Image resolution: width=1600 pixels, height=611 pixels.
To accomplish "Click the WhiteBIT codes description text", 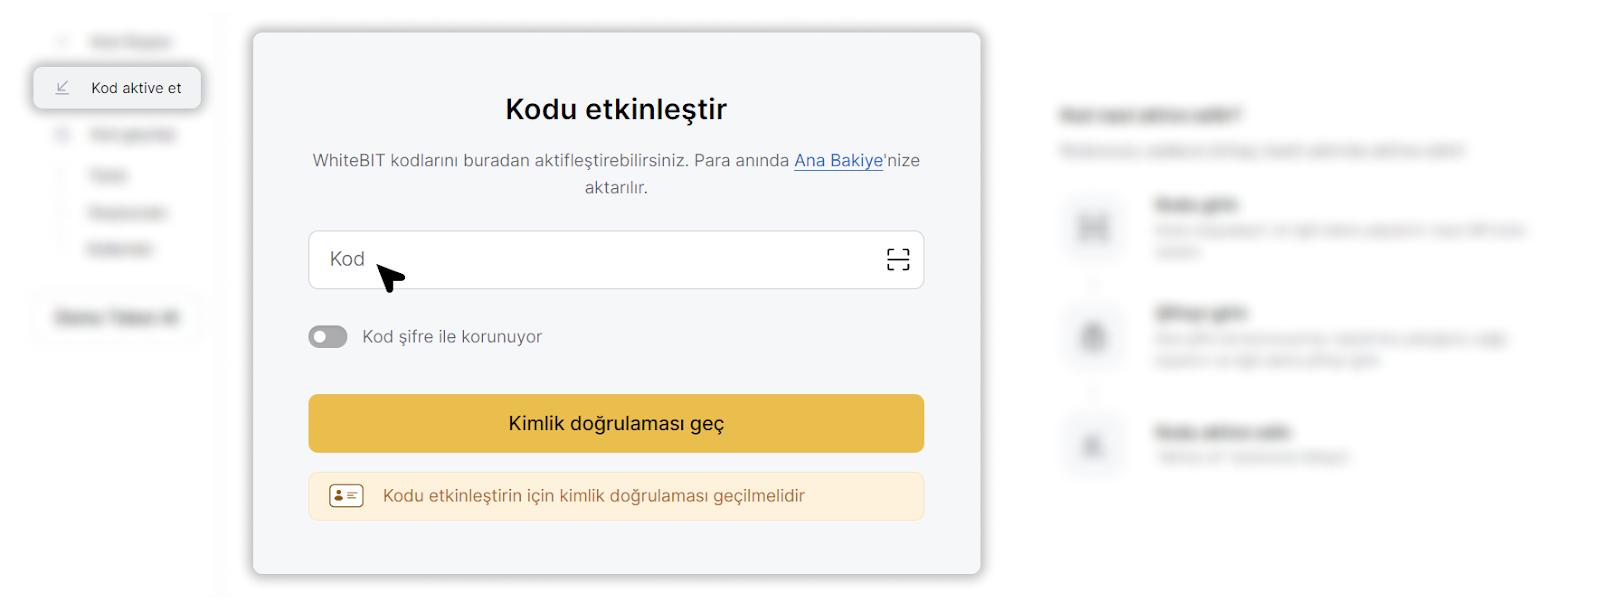I will [550, 161].
